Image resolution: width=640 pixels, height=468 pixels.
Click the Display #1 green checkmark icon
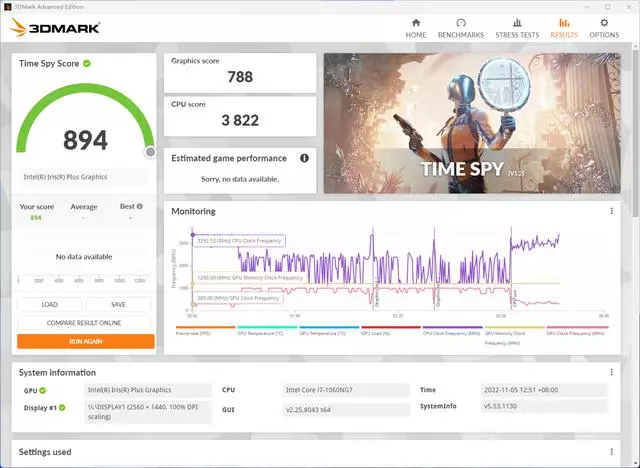pyautogui.click(x=62, y=407)
